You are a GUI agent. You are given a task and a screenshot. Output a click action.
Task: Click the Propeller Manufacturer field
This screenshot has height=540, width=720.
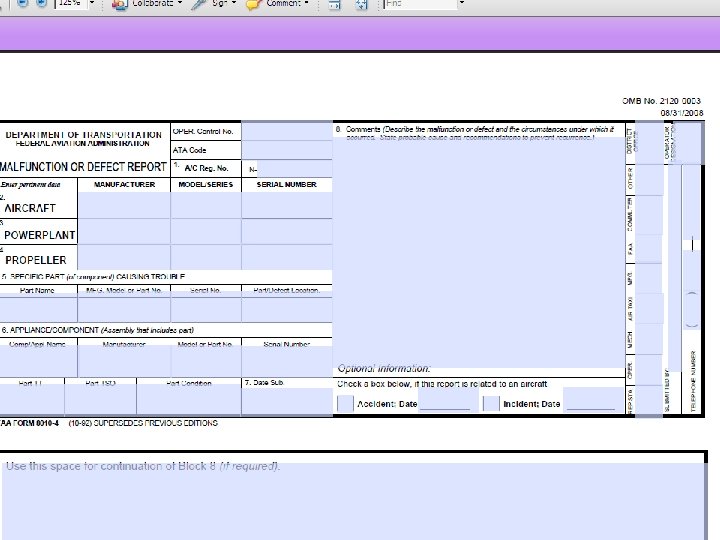coord(124,257)
